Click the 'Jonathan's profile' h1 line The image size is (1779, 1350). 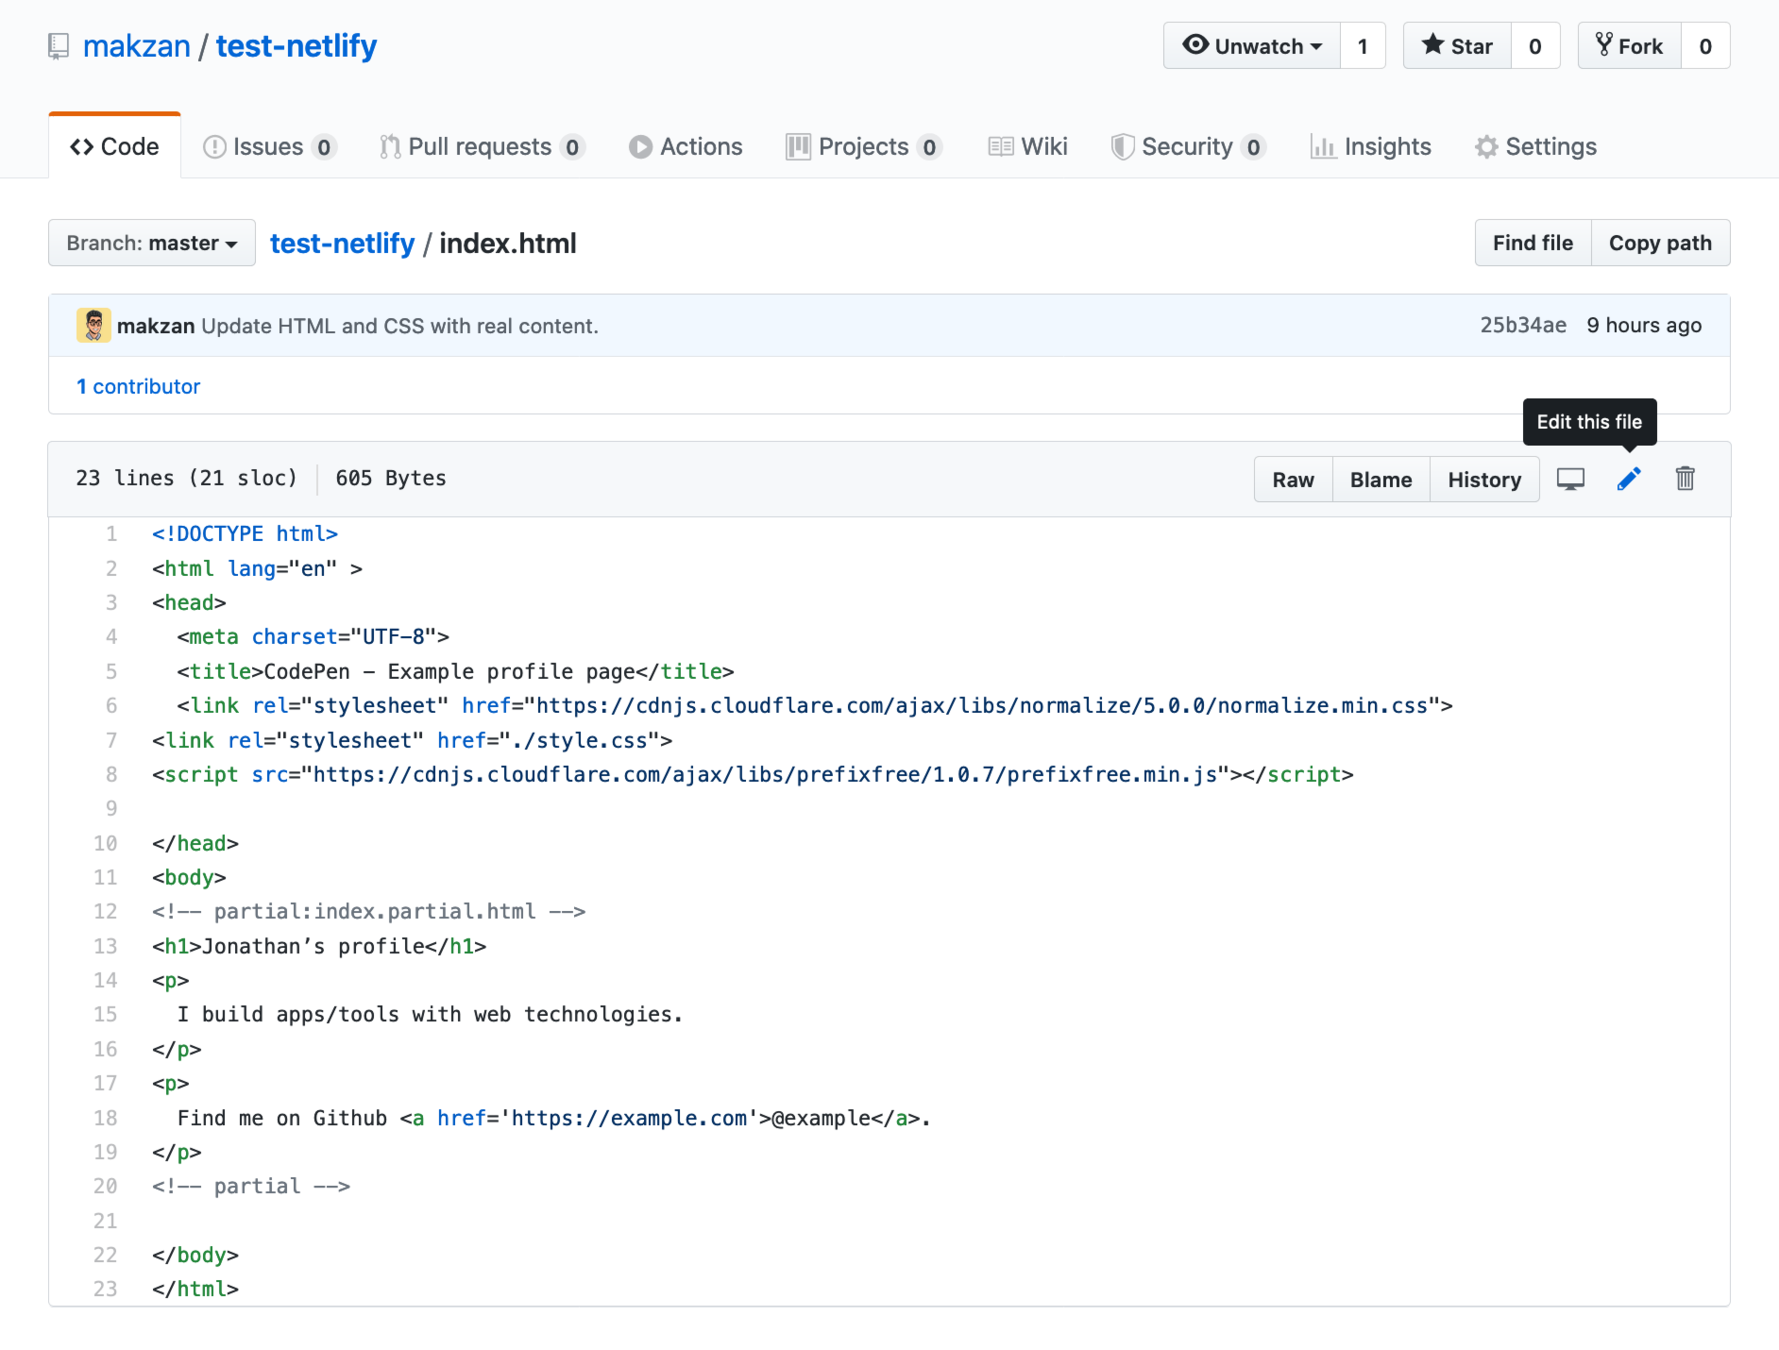(319, 946)
